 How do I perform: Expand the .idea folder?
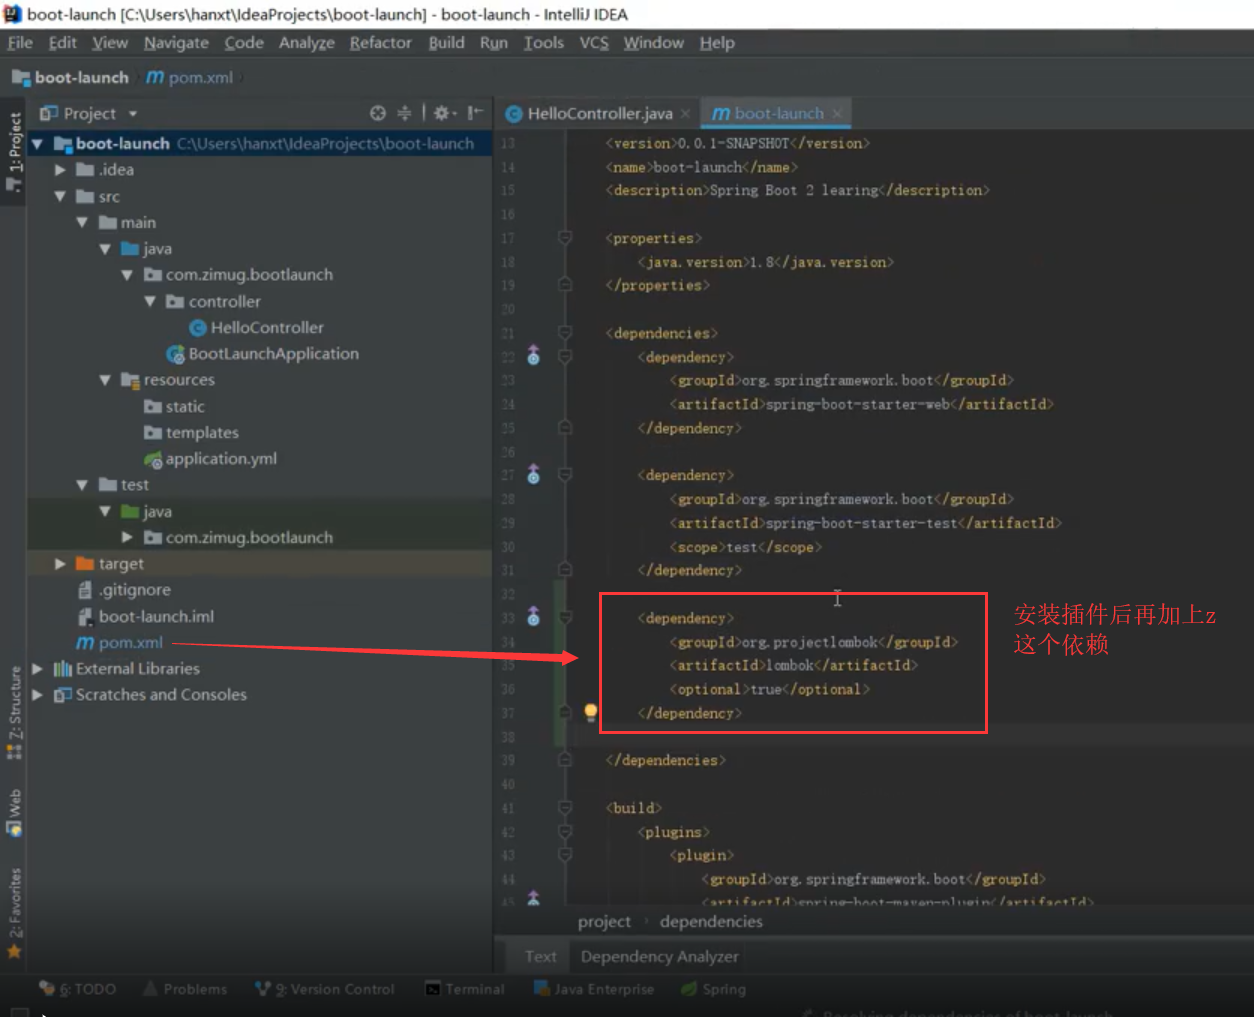click(x=60, y=170)
